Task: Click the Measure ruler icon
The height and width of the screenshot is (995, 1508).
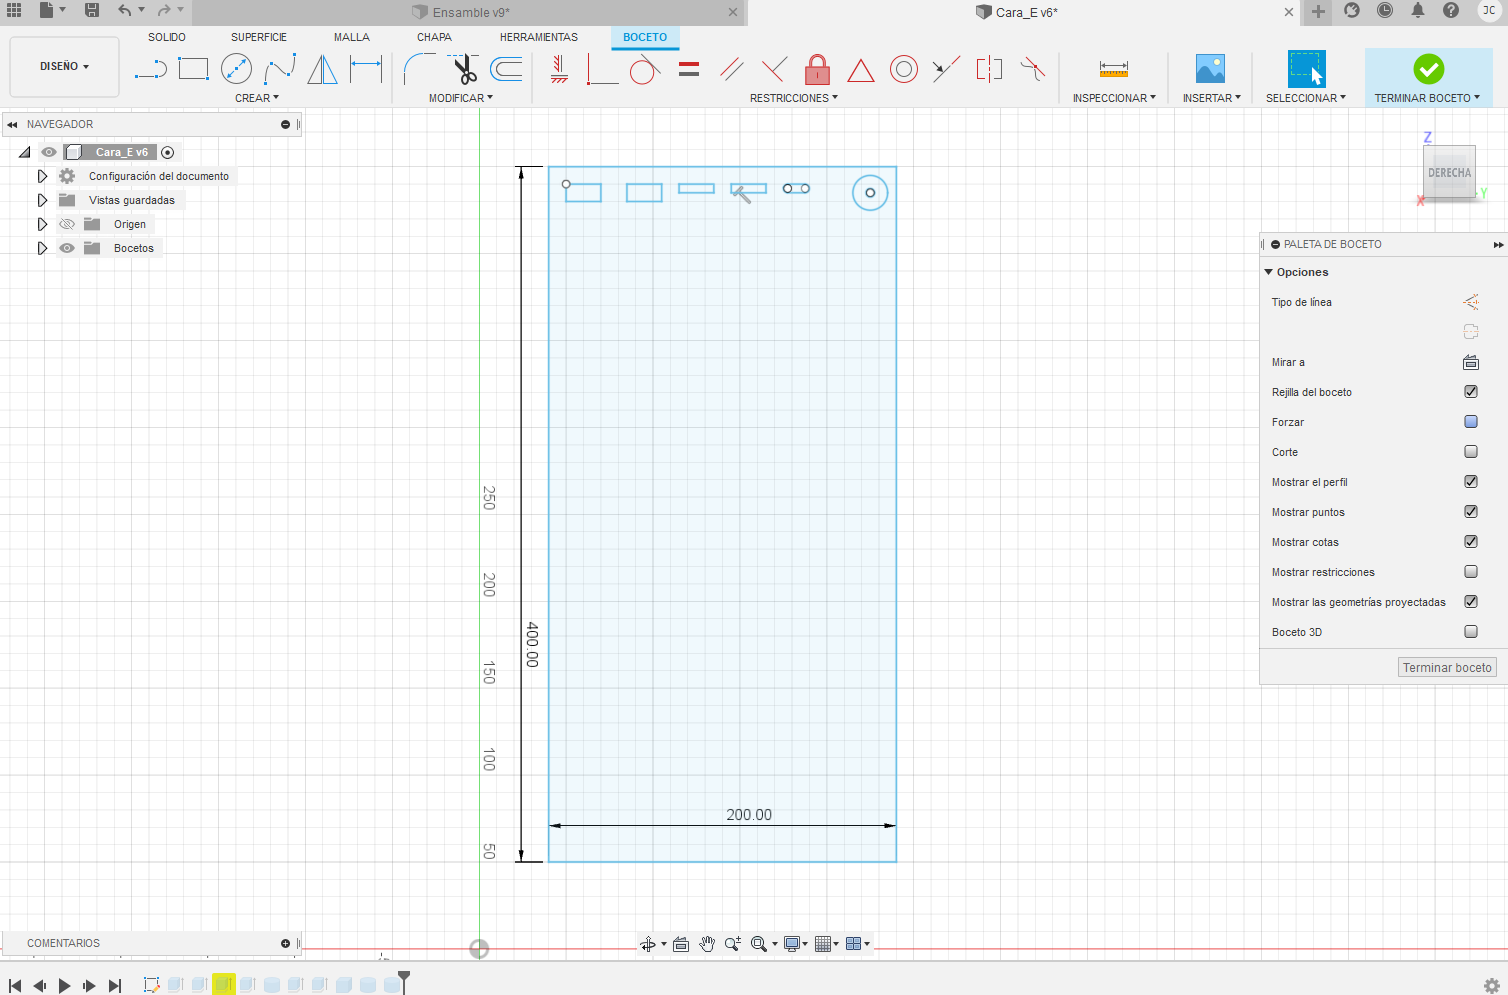Action: click(1113, 69)
